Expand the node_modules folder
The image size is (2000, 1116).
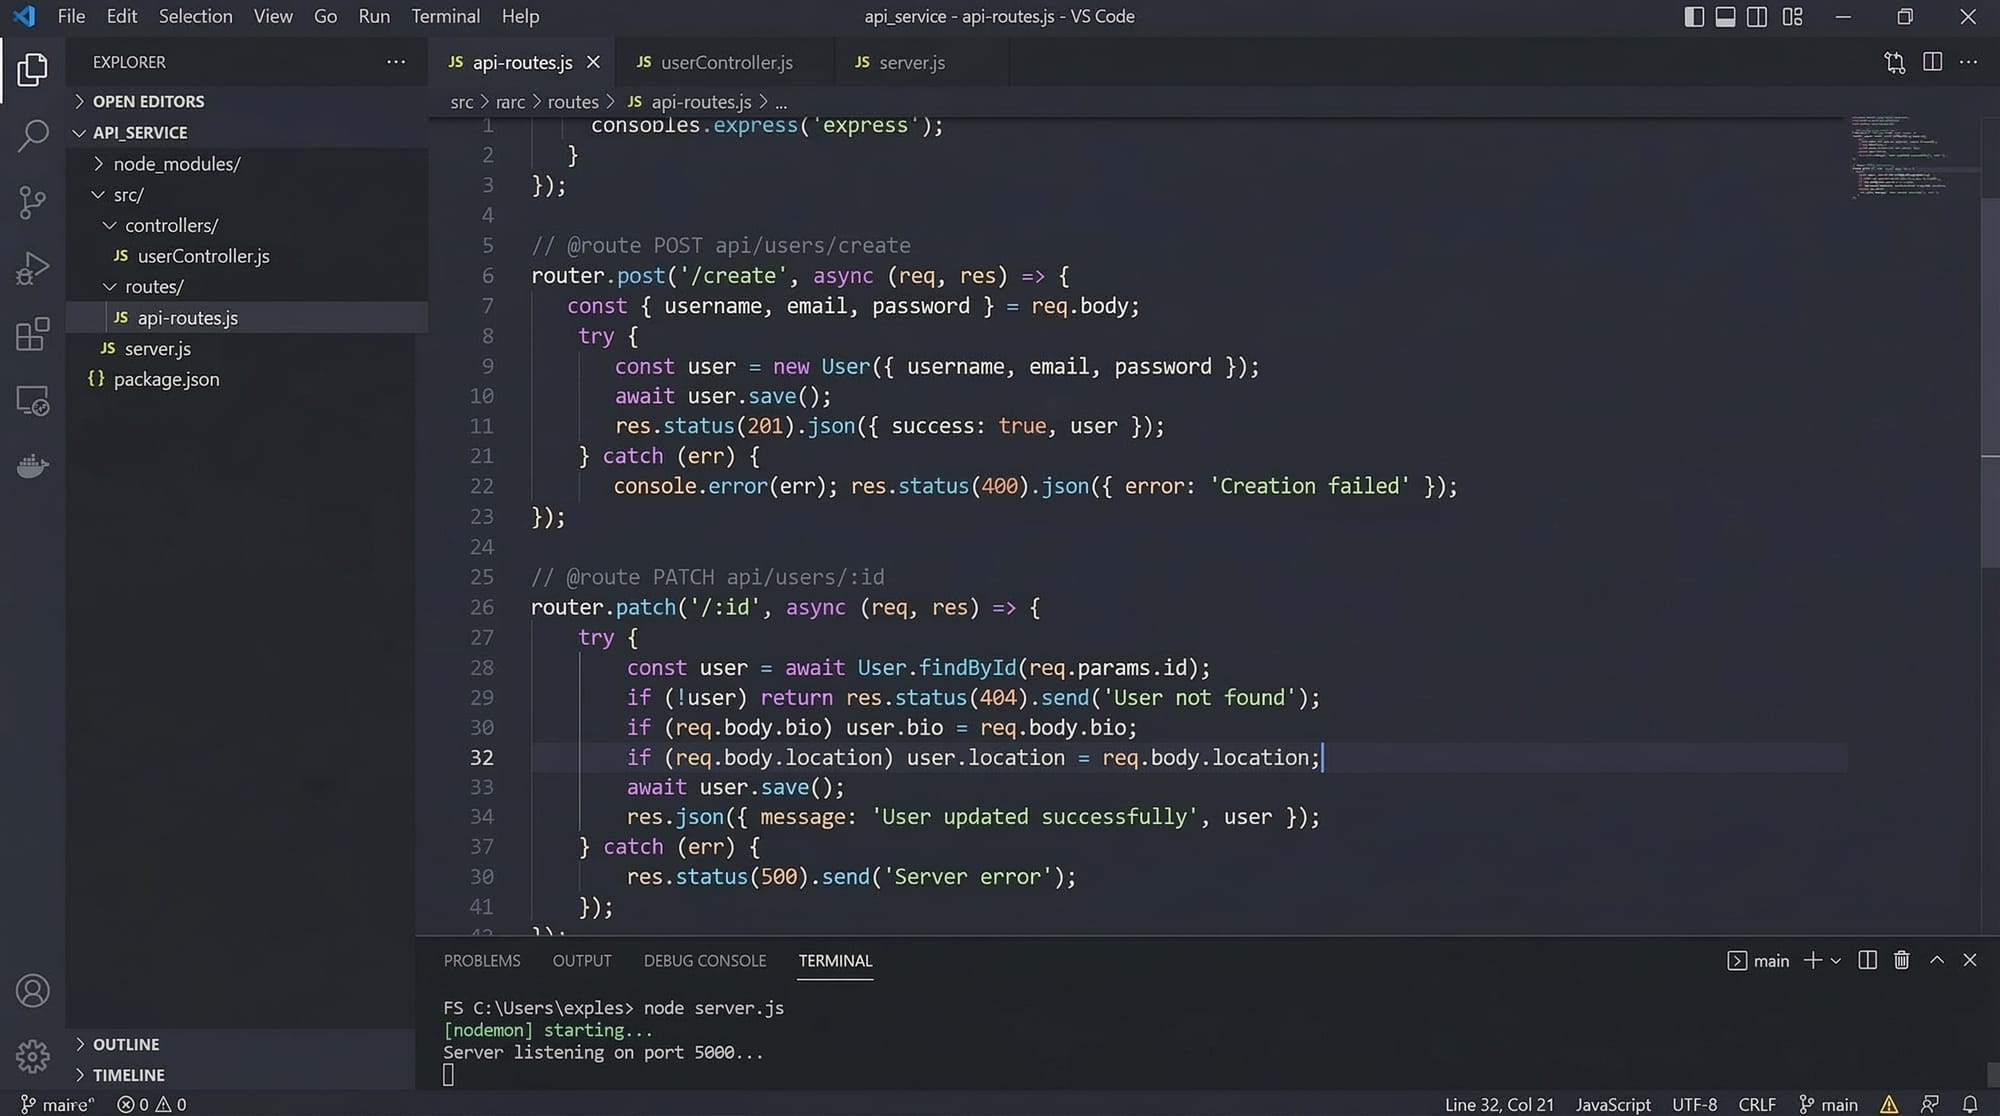[x=176, y=164]
